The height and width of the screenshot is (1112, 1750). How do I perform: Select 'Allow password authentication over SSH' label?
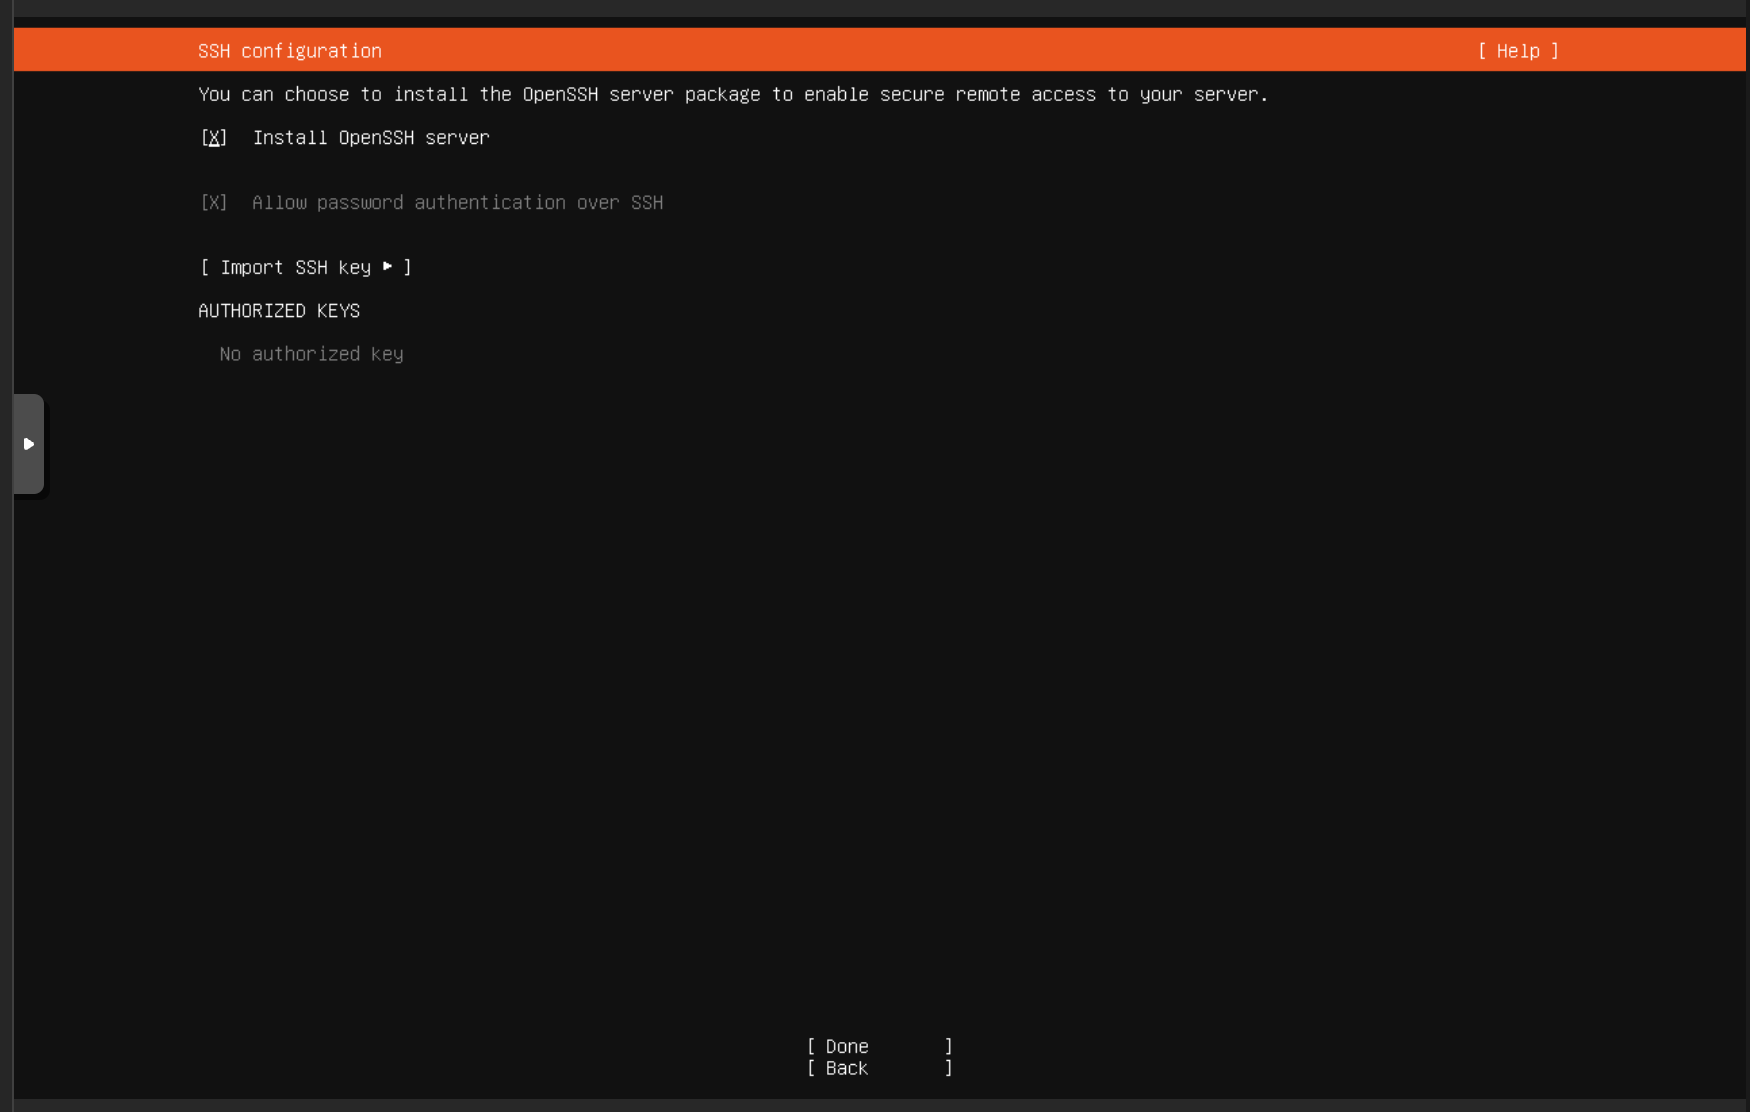(457, 203)
